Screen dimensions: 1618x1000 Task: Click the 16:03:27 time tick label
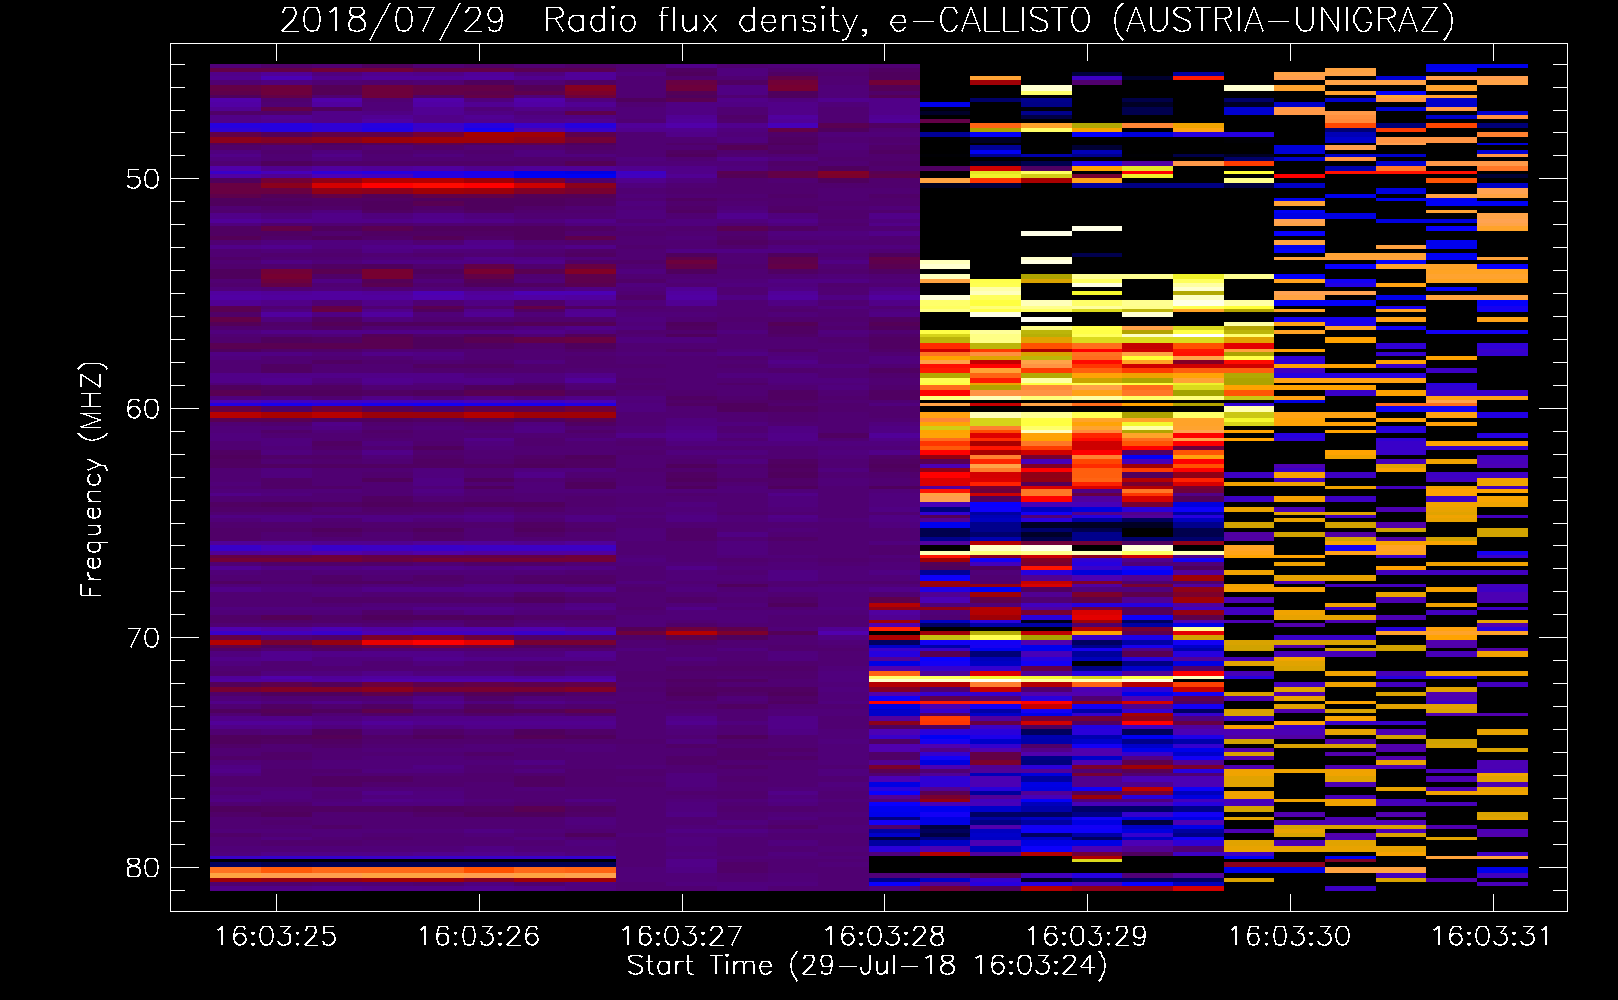point(681,936)
